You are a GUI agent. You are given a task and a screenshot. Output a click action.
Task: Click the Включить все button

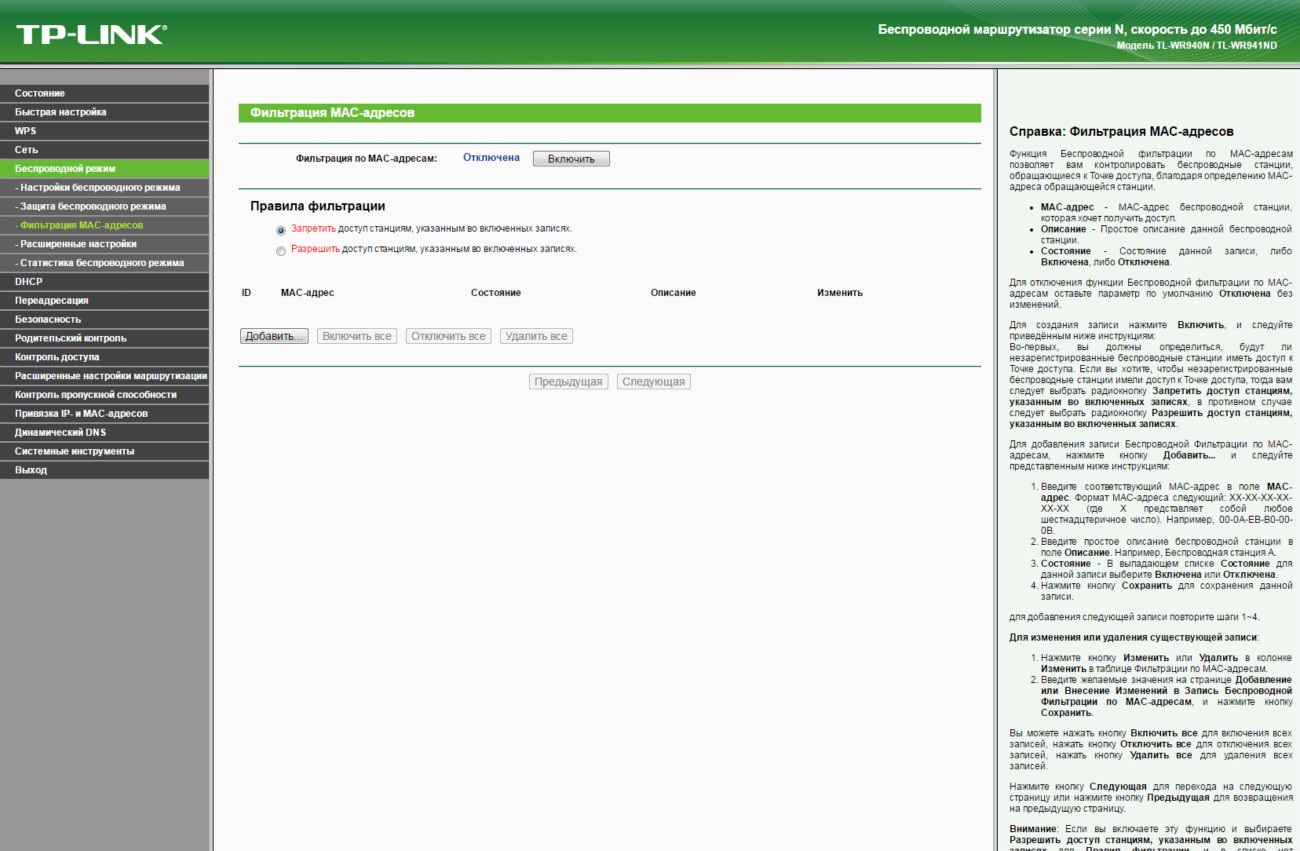pyautogui.click(x=356, y=337)
